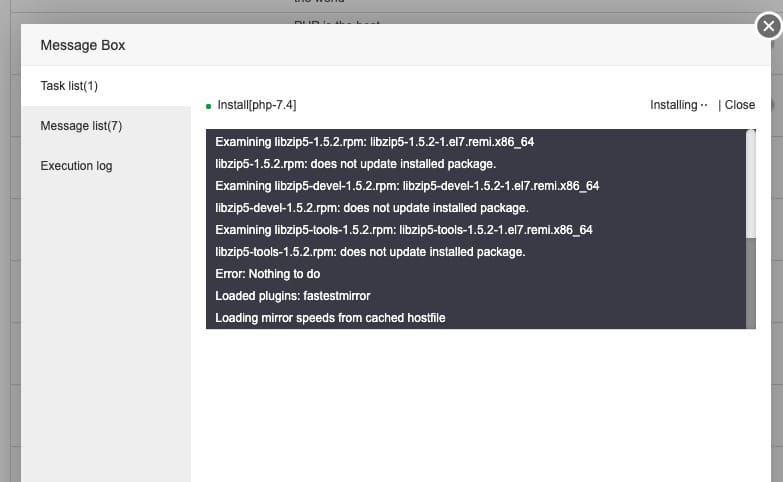783x482 pixels.
Task: Click the log output scrollbar thumb
Action: coord(751,186)
